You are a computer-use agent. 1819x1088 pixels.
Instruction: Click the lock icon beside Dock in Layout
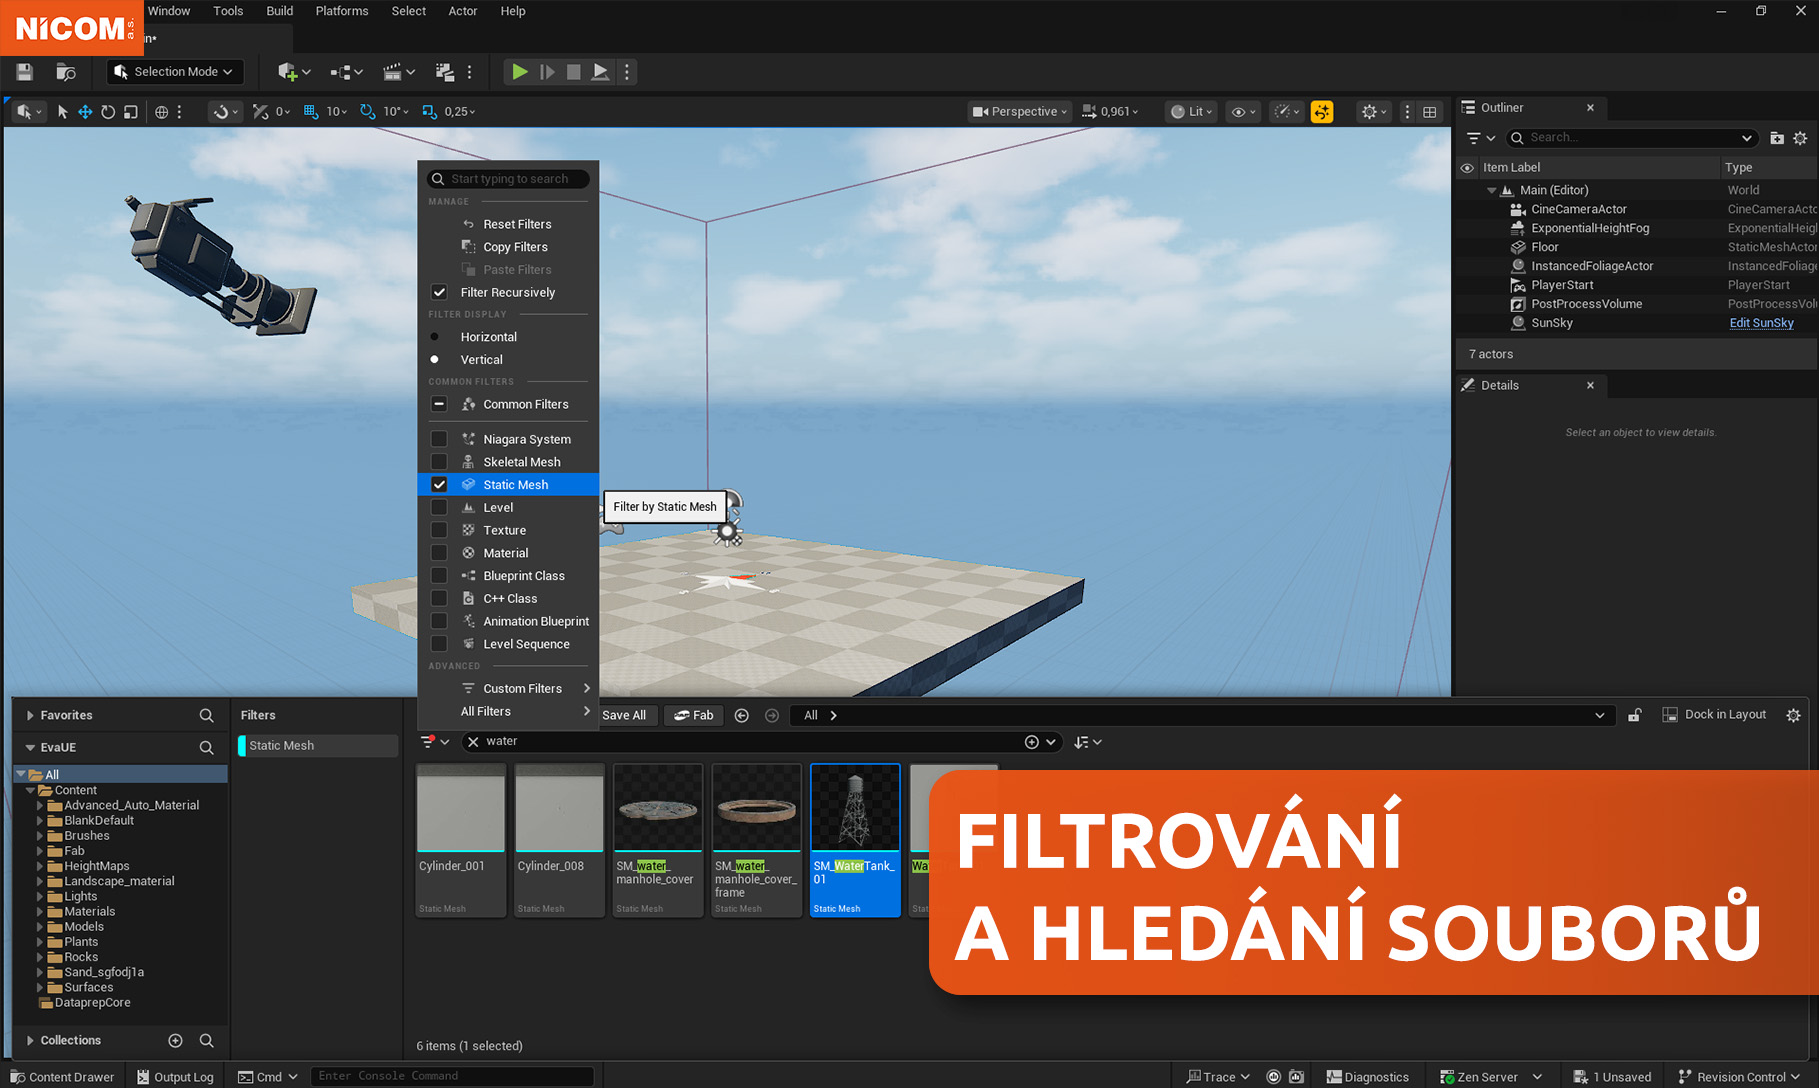tap(1634, 715)
